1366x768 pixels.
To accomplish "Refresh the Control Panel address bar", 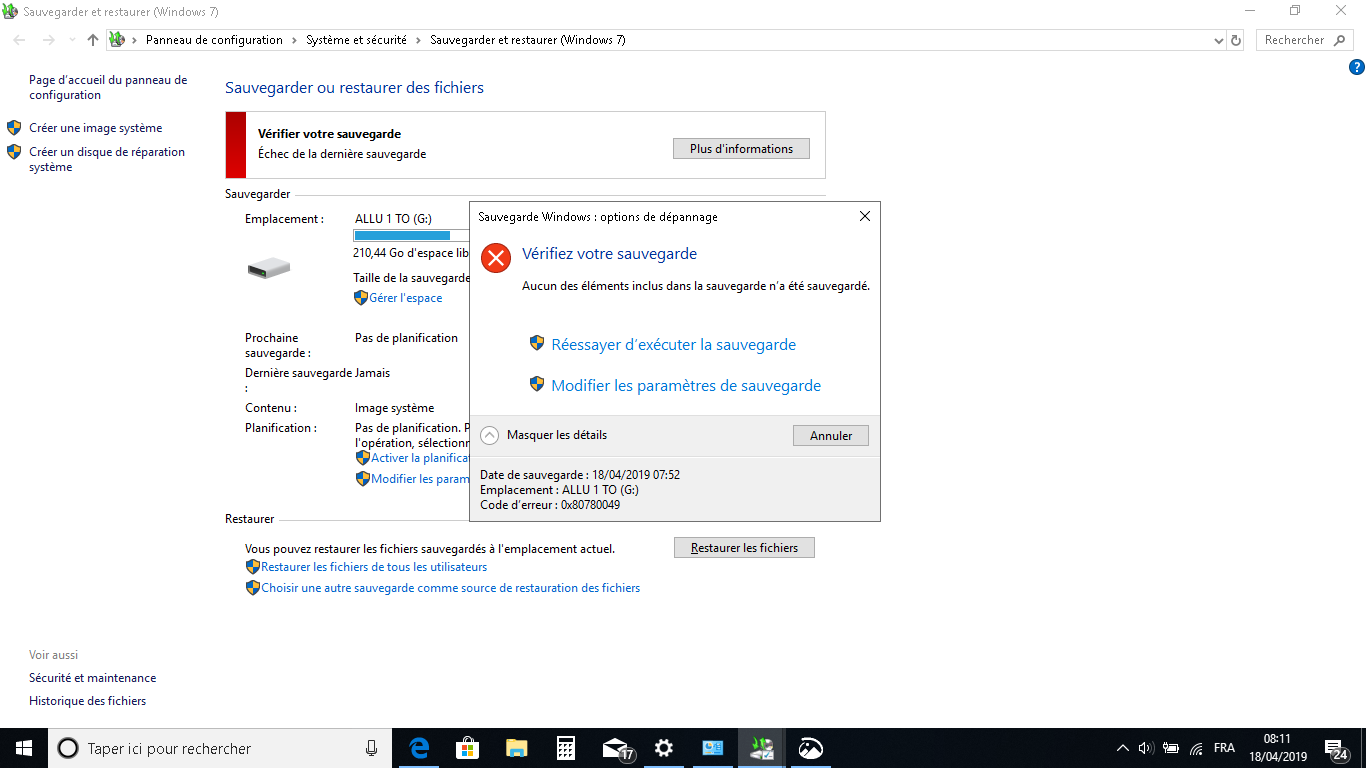I will tap(1236, 40).
